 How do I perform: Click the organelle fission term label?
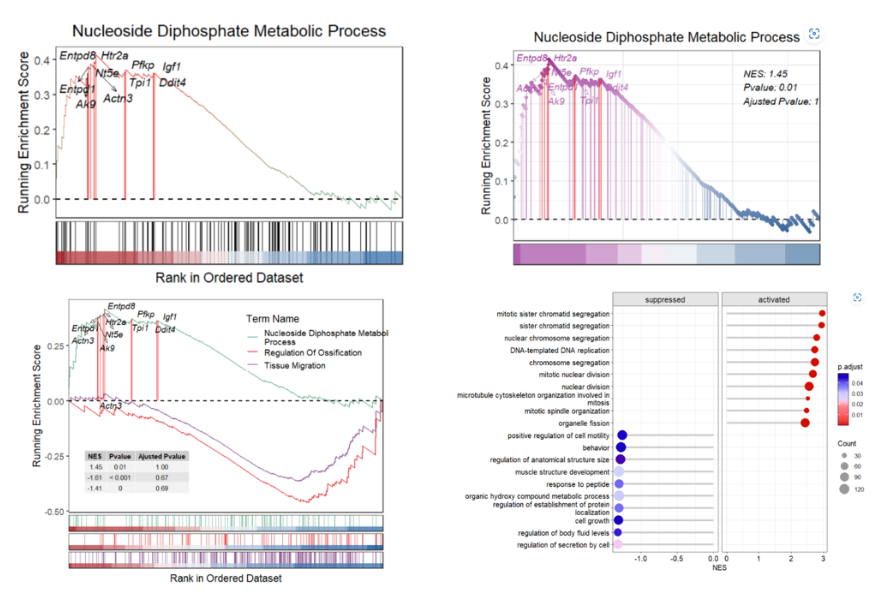pyautogui.click(x=584, y=423)
